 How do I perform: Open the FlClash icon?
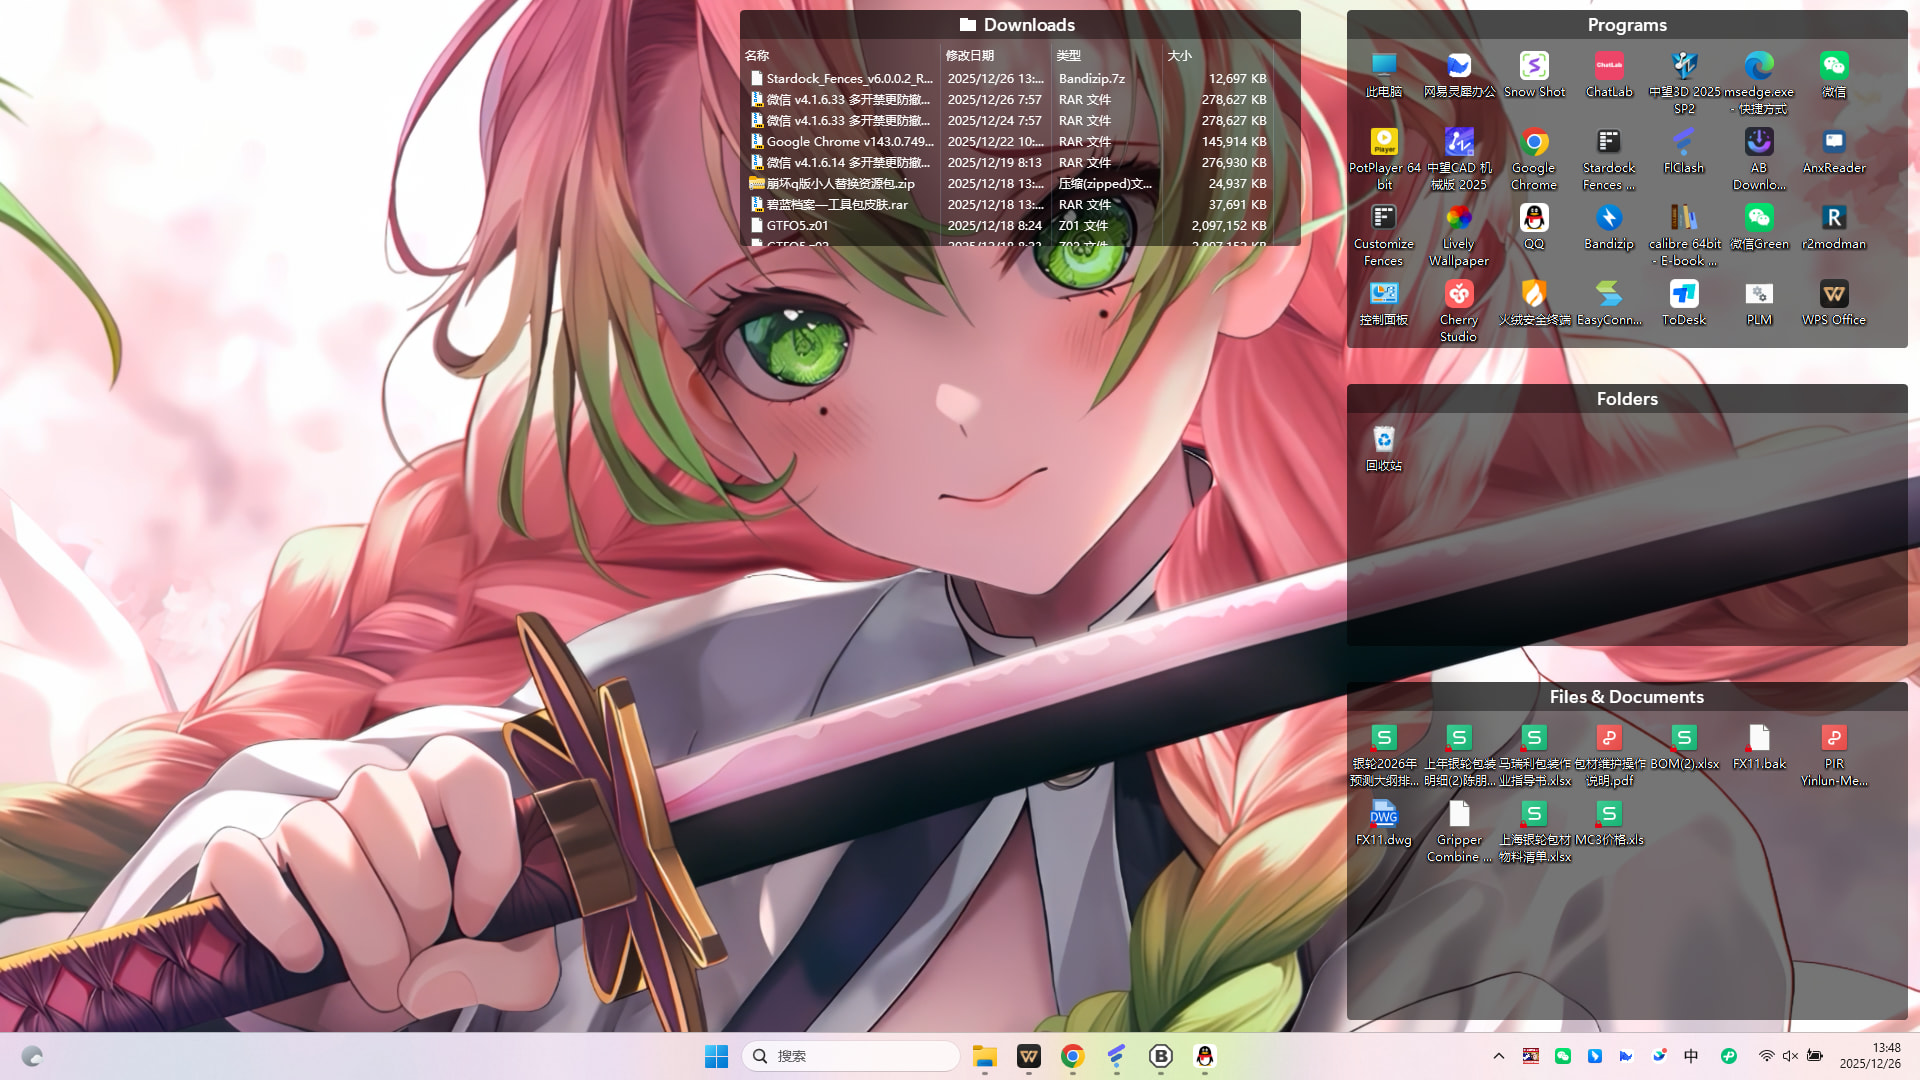click(1683, 143)
